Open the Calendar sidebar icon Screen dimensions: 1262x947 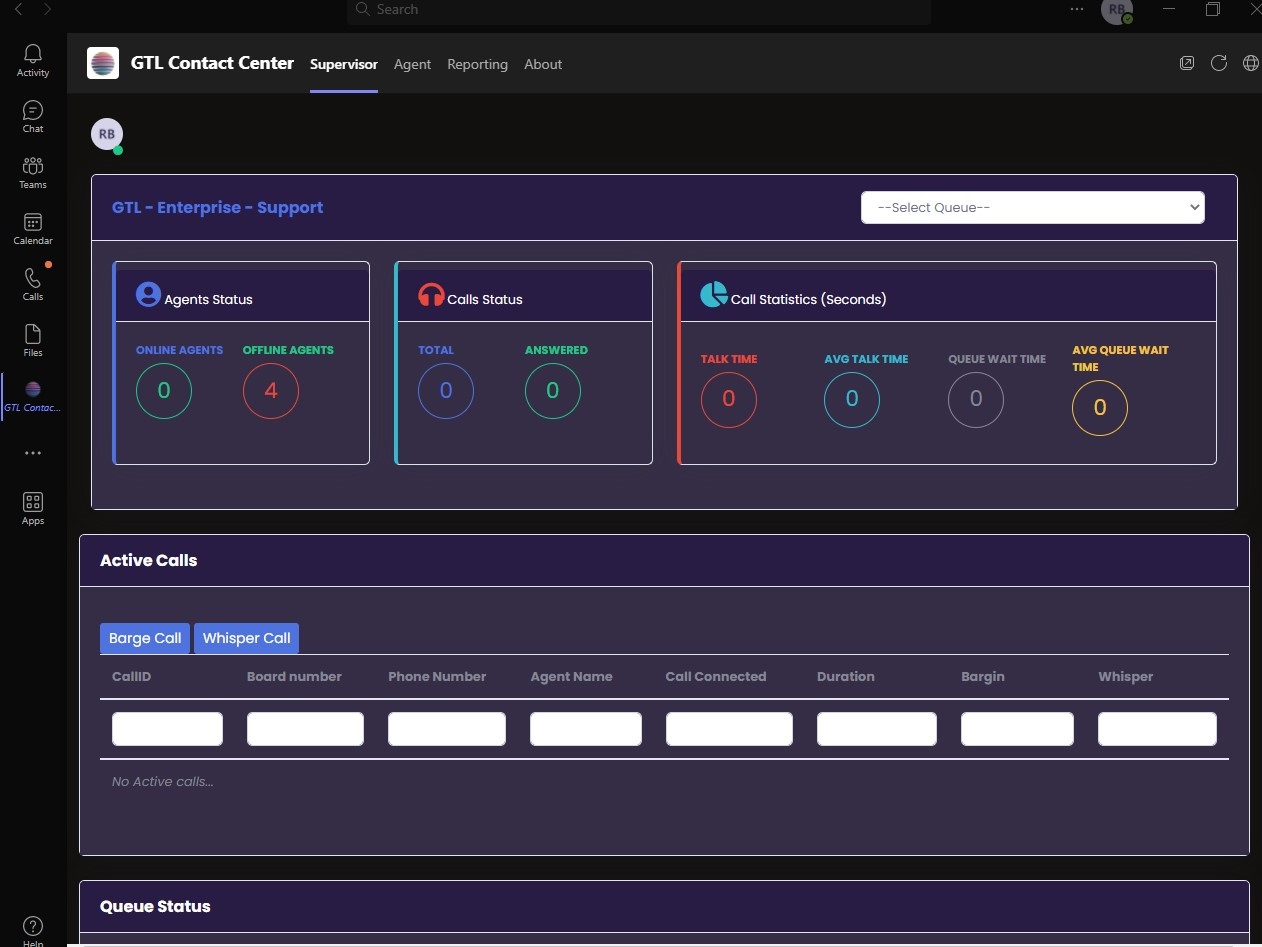click(33, 227)
